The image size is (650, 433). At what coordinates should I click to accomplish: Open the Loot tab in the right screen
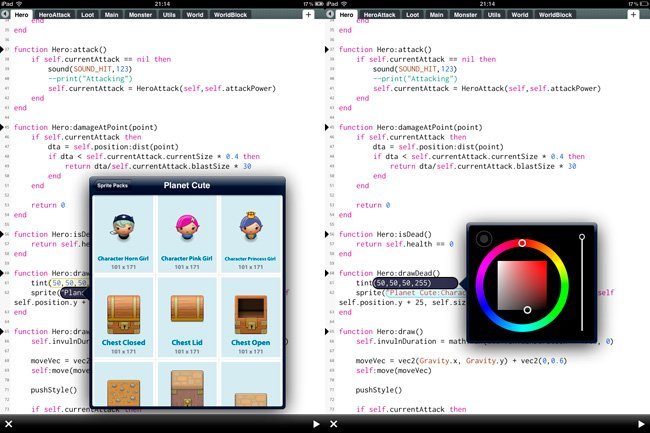point(412,15)
